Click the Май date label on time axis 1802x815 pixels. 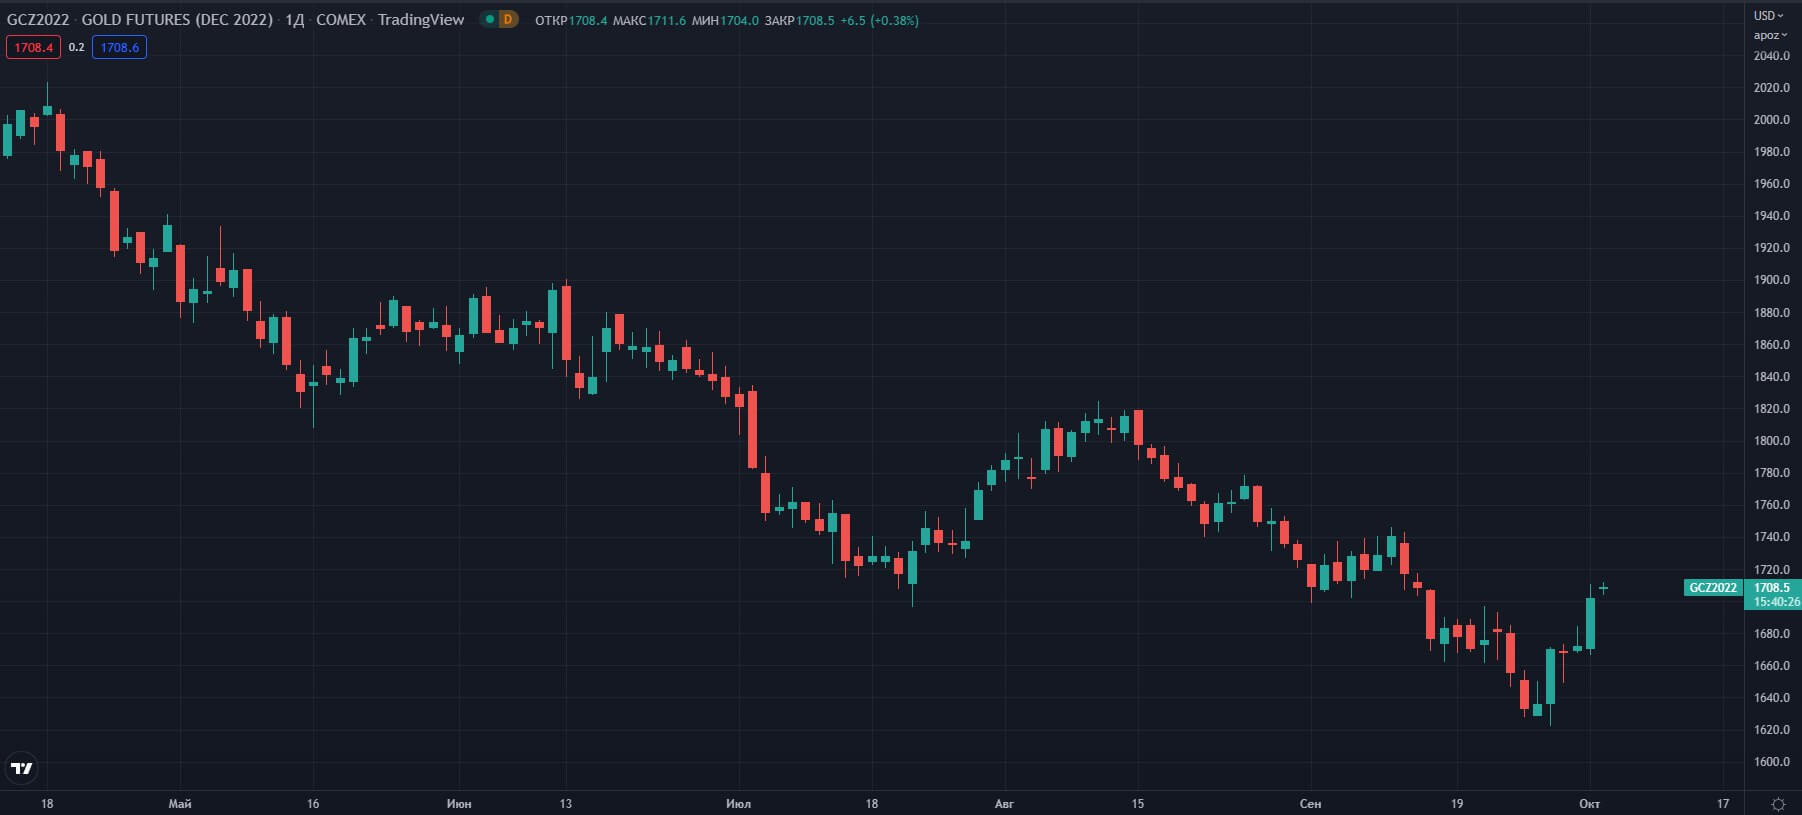click(x=180, y=804)
